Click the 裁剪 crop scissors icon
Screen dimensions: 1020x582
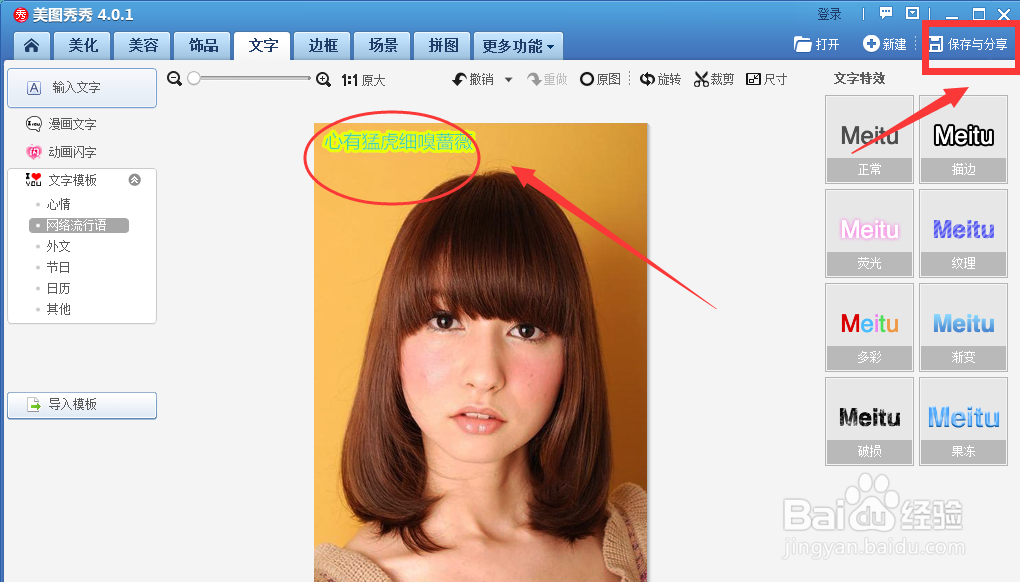pyautogui.click(x=701, y=79)
